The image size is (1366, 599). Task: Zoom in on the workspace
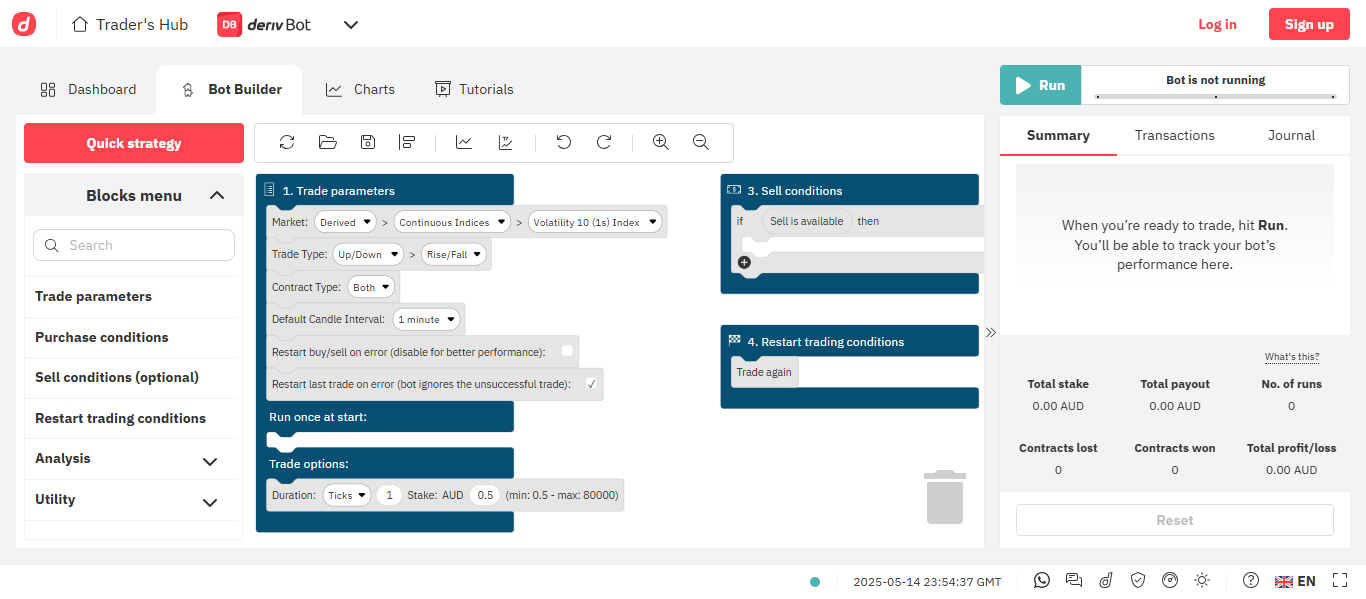pyautogui.click(x=660, y=143)
